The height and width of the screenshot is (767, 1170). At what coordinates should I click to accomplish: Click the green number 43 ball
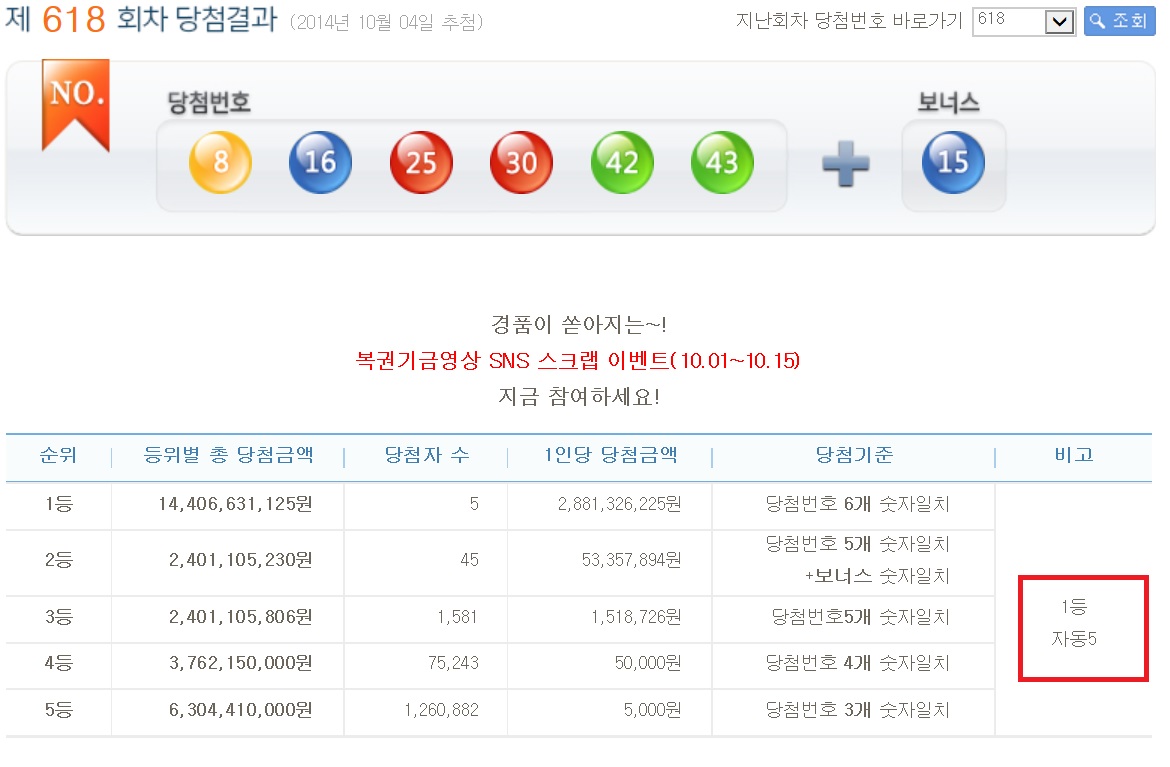coord(722,162)
